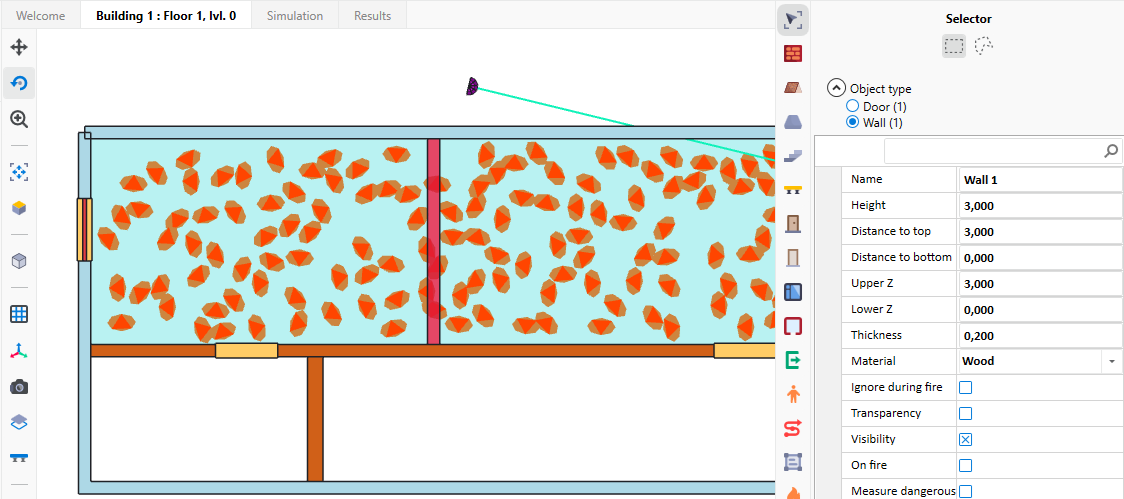Edit the Height value field
The height and width of the screenshot is (499, 1124).
(1040, 206)
